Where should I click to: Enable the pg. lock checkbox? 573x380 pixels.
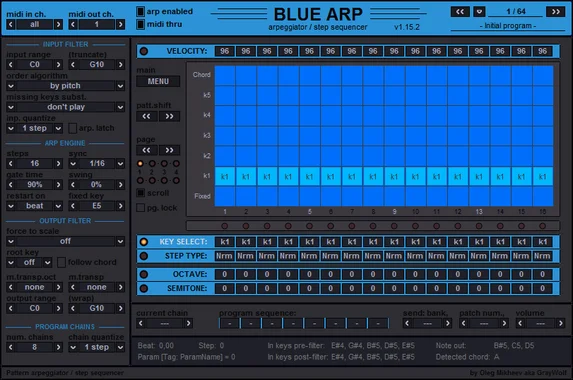click(140, 208)
